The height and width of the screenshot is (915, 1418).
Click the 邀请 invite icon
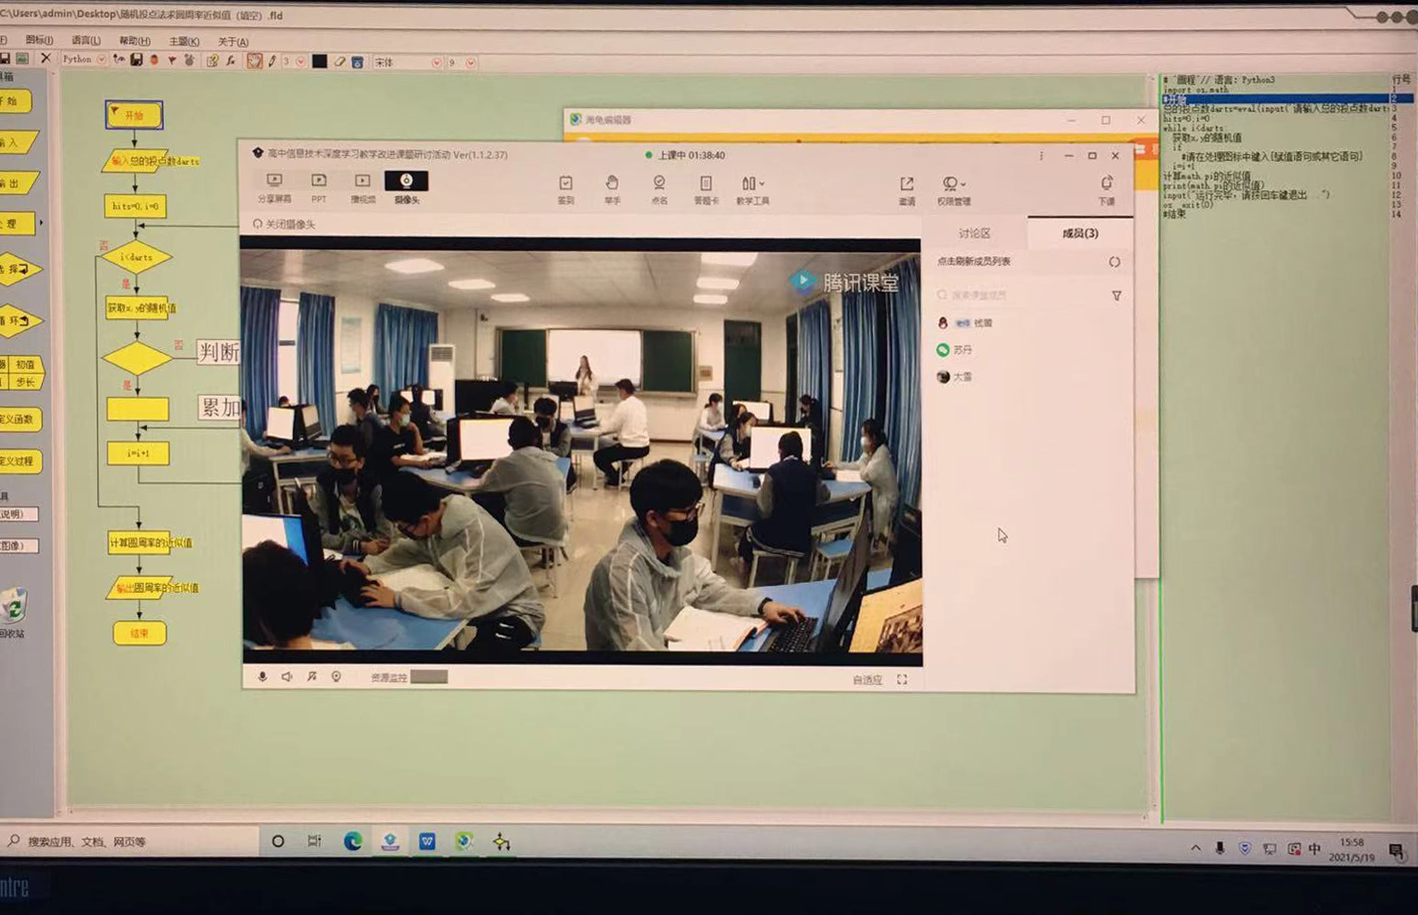pyautogui.click(x=906, y=188)
